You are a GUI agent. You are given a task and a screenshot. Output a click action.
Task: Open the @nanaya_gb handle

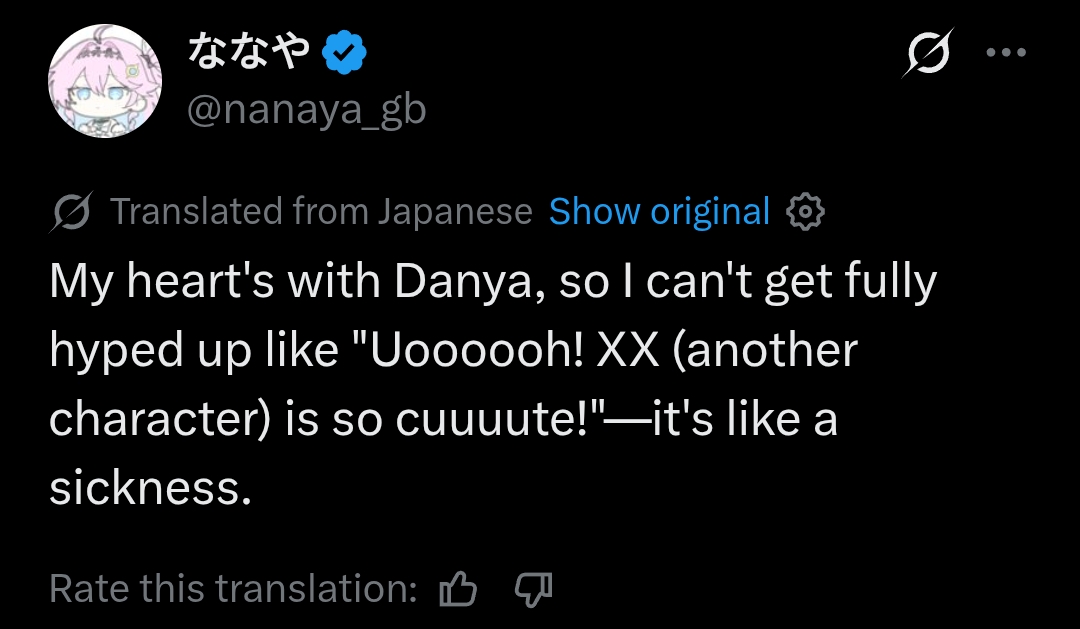click(307, 110)
